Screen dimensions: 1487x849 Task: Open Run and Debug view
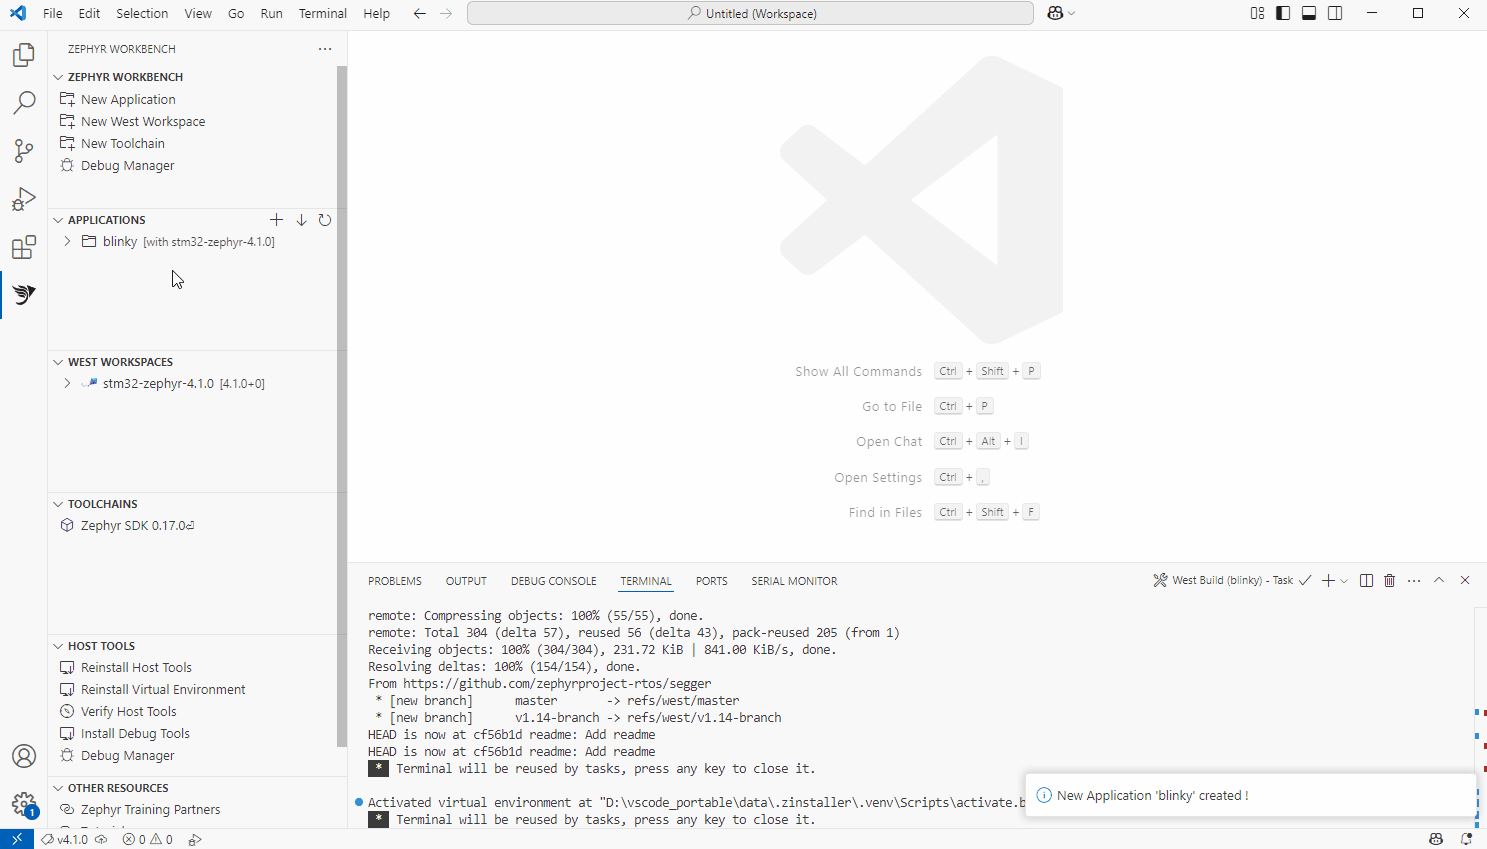24,199
